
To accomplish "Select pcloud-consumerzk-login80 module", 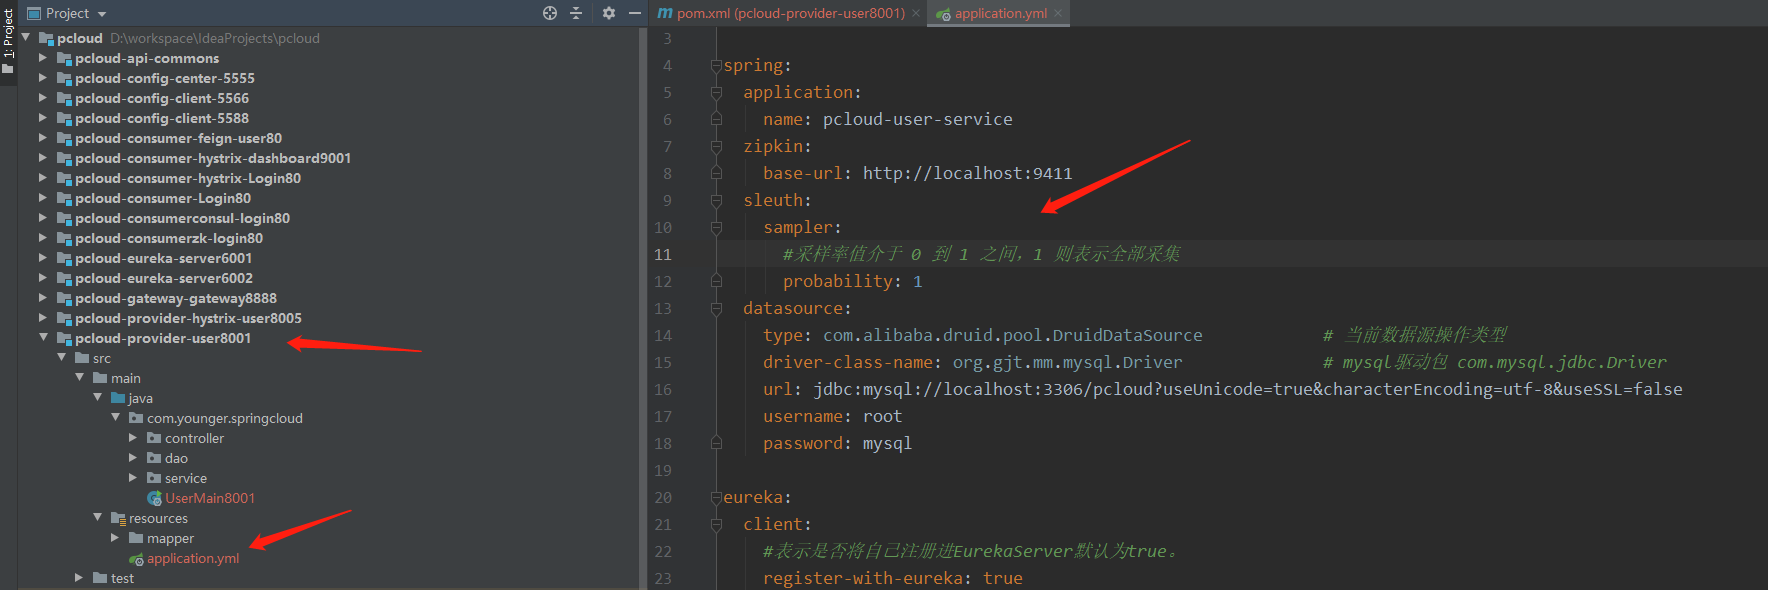I will pos(169,238).
